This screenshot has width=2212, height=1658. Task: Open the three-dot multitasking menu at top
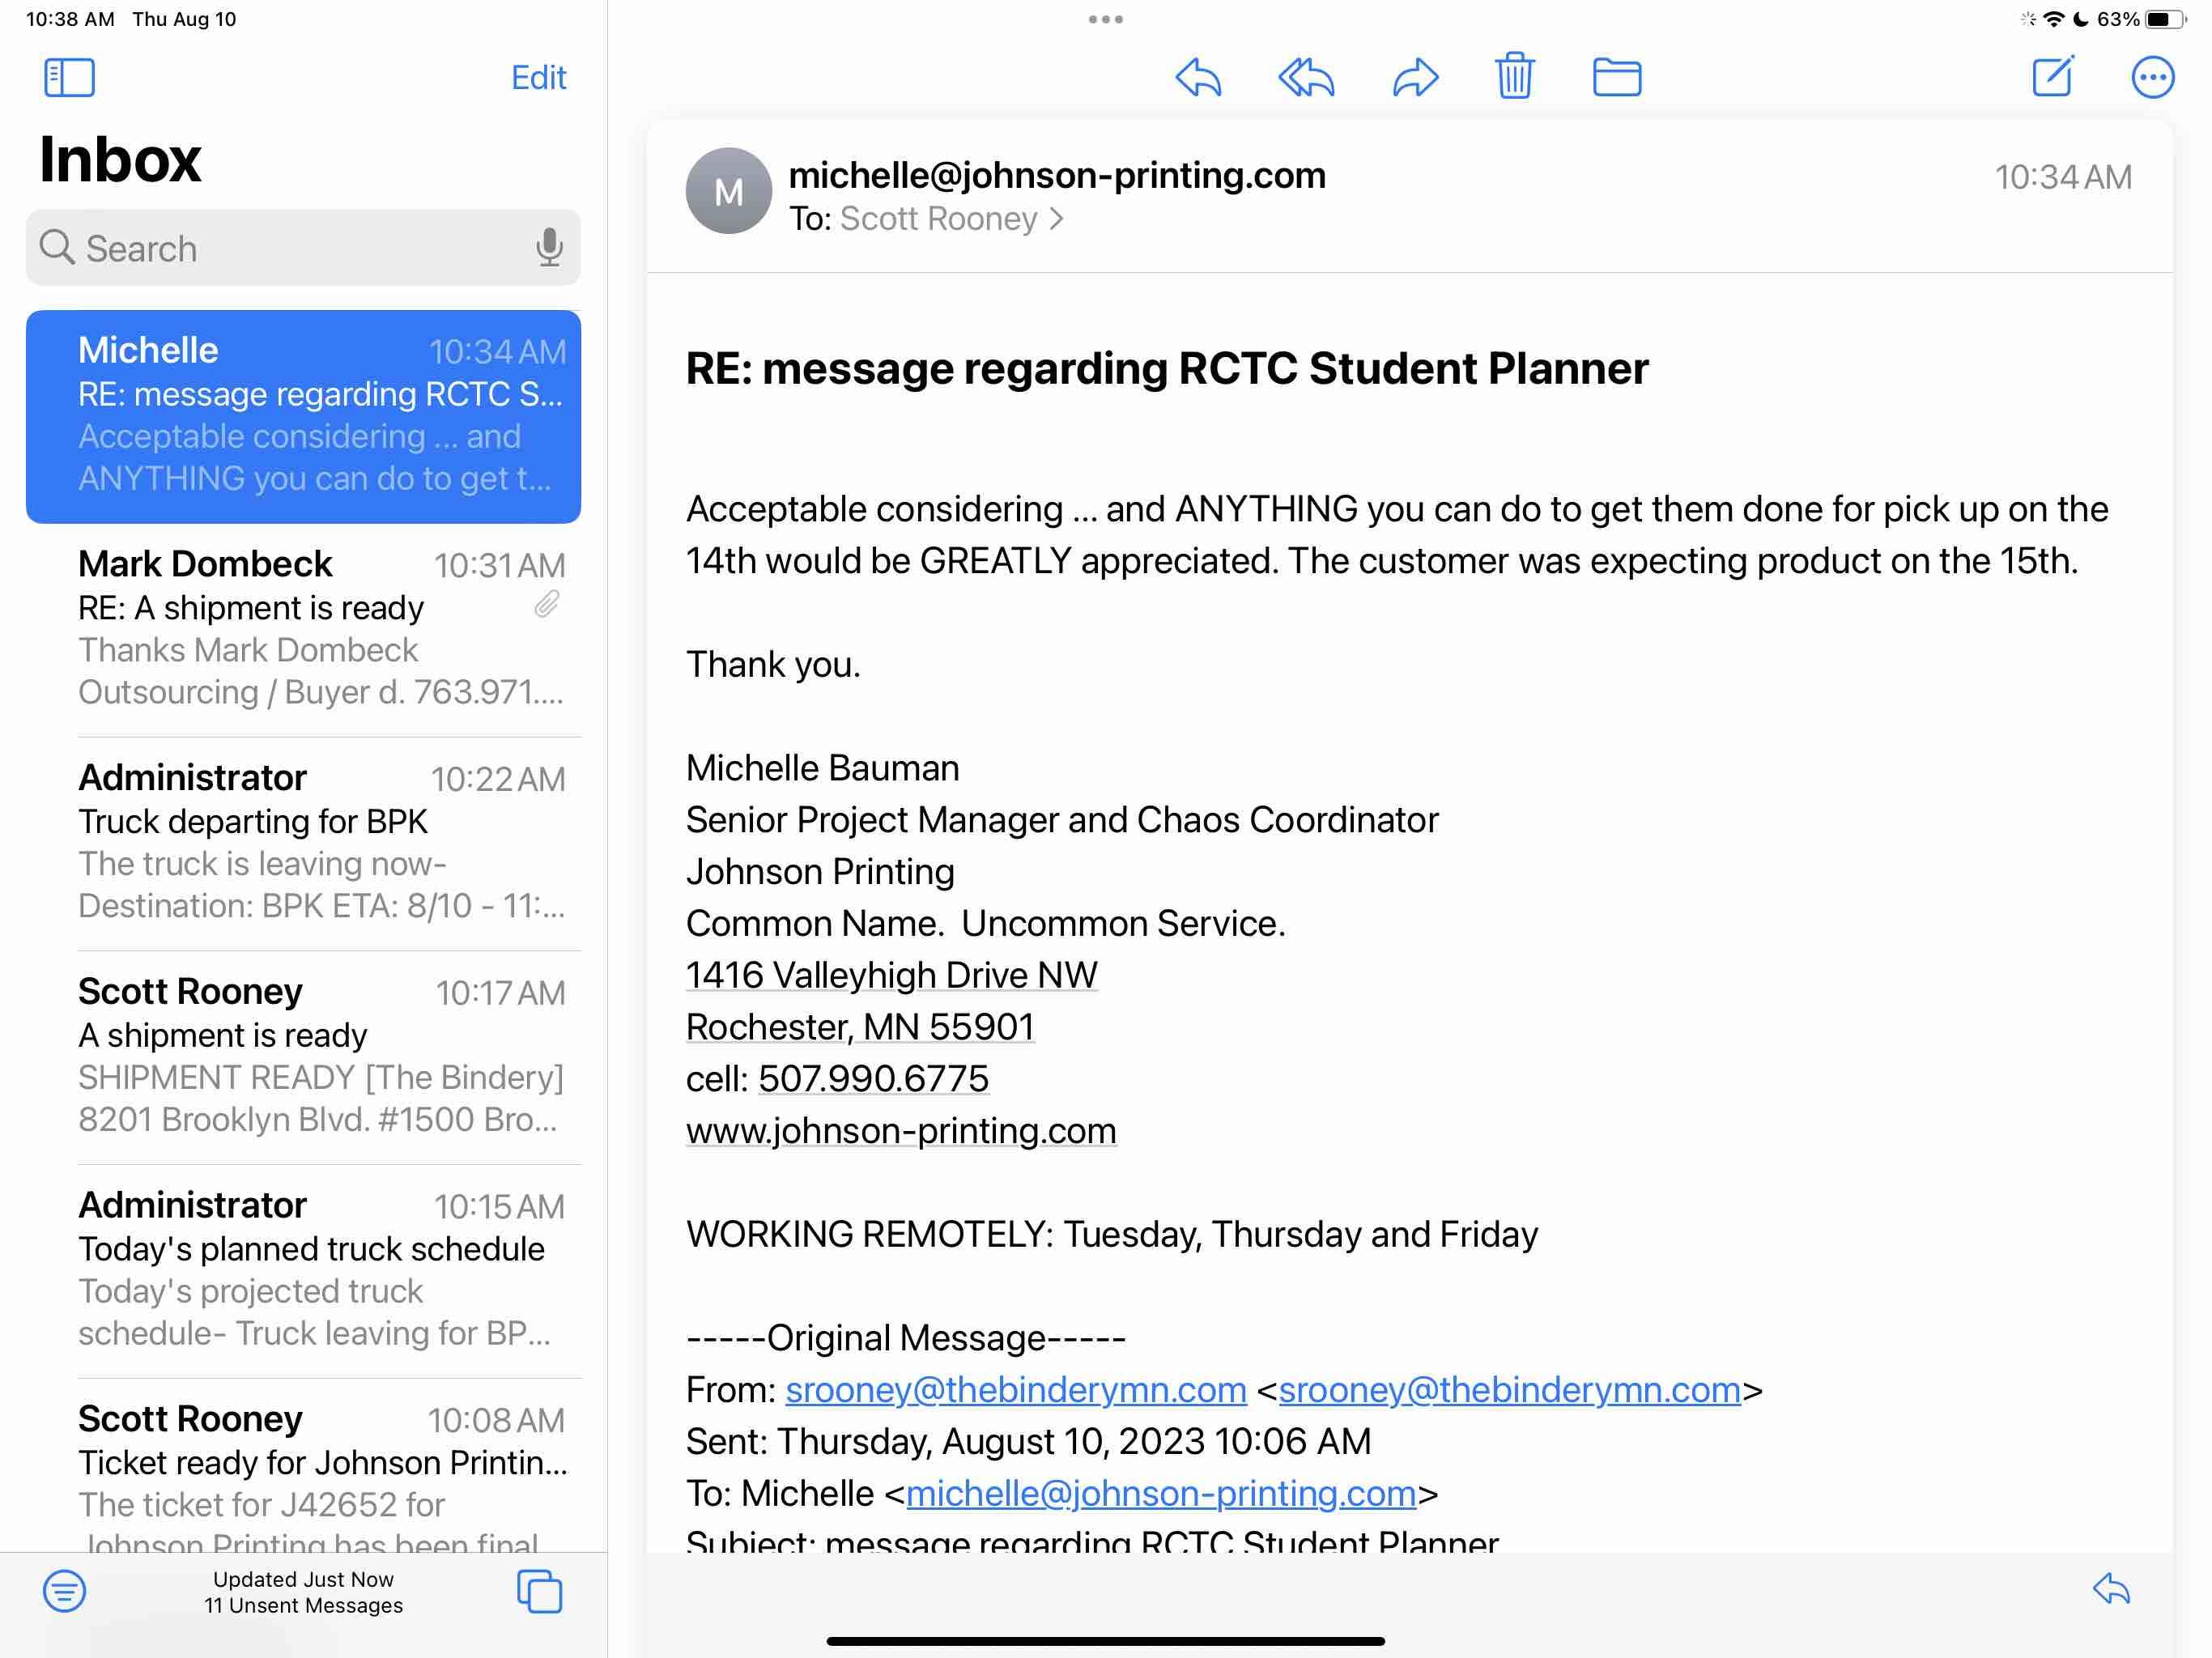[1105, 19]
